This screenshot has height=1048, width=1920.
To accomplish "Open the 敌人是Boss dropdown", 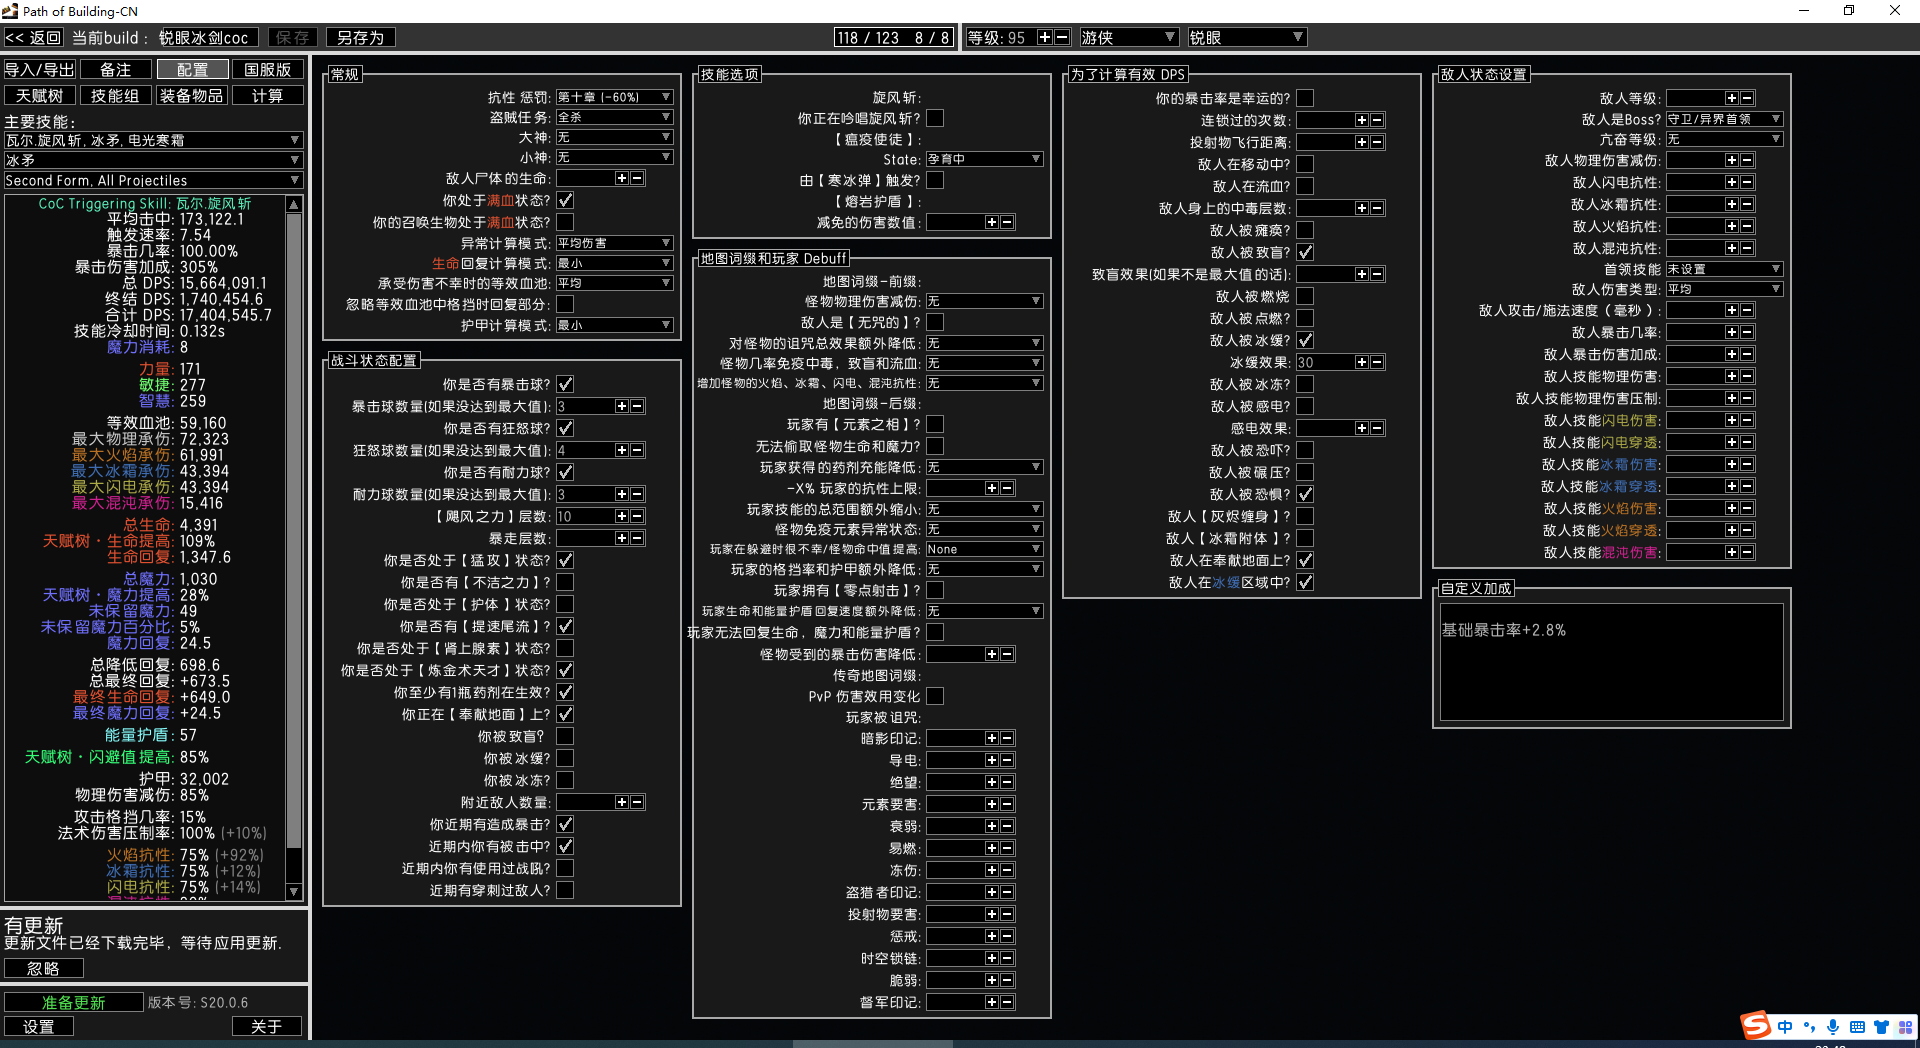I will pos(1723,119).
